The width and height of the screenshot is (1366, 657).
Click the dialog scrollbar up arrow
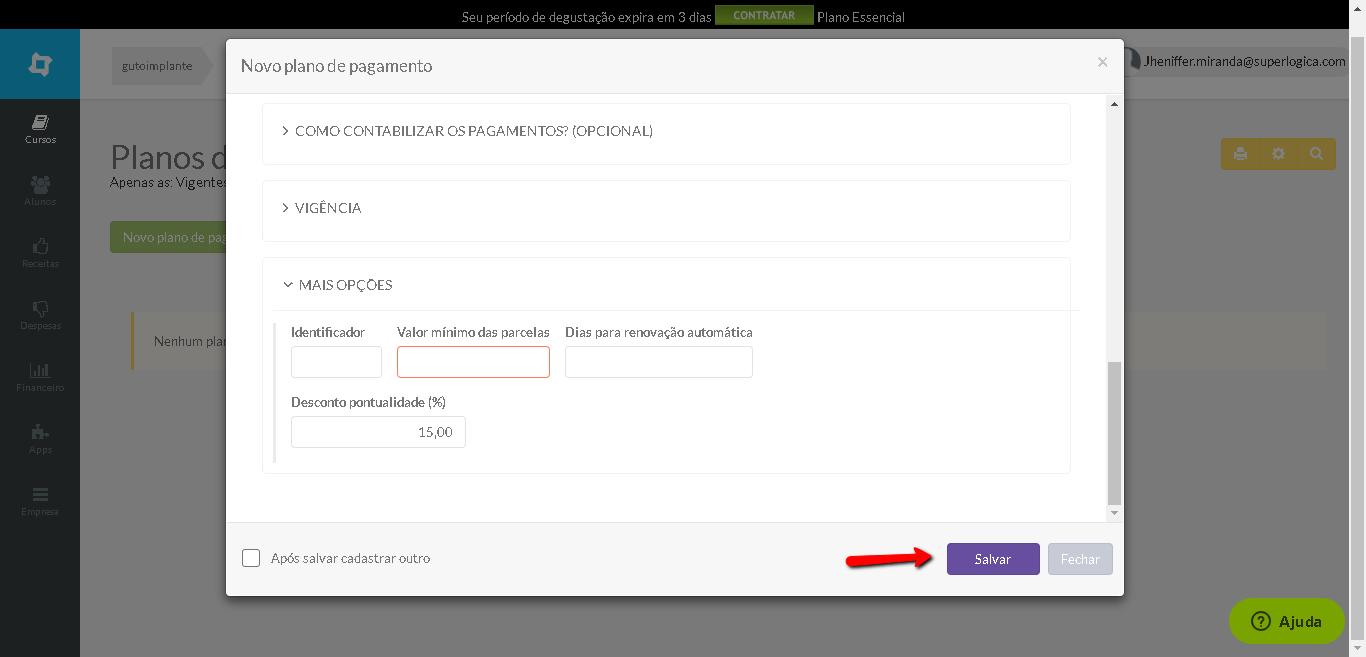tap(1115, 104)
